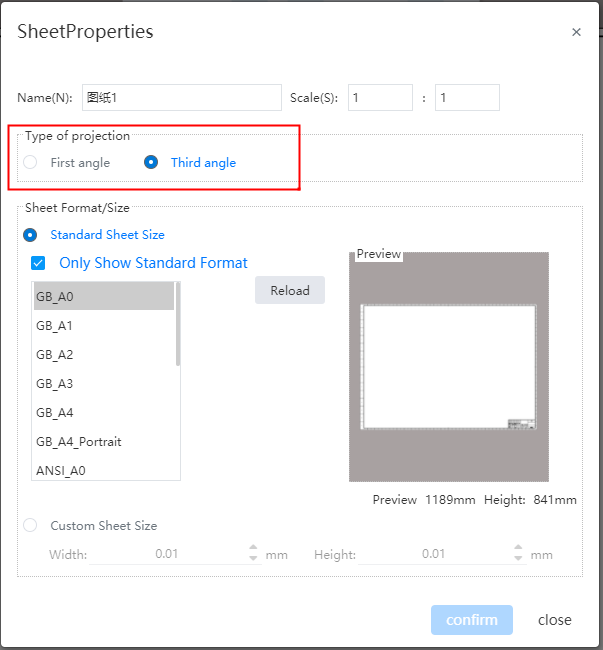
Task: Select the Third angle radio button
Action: (151, 162)
